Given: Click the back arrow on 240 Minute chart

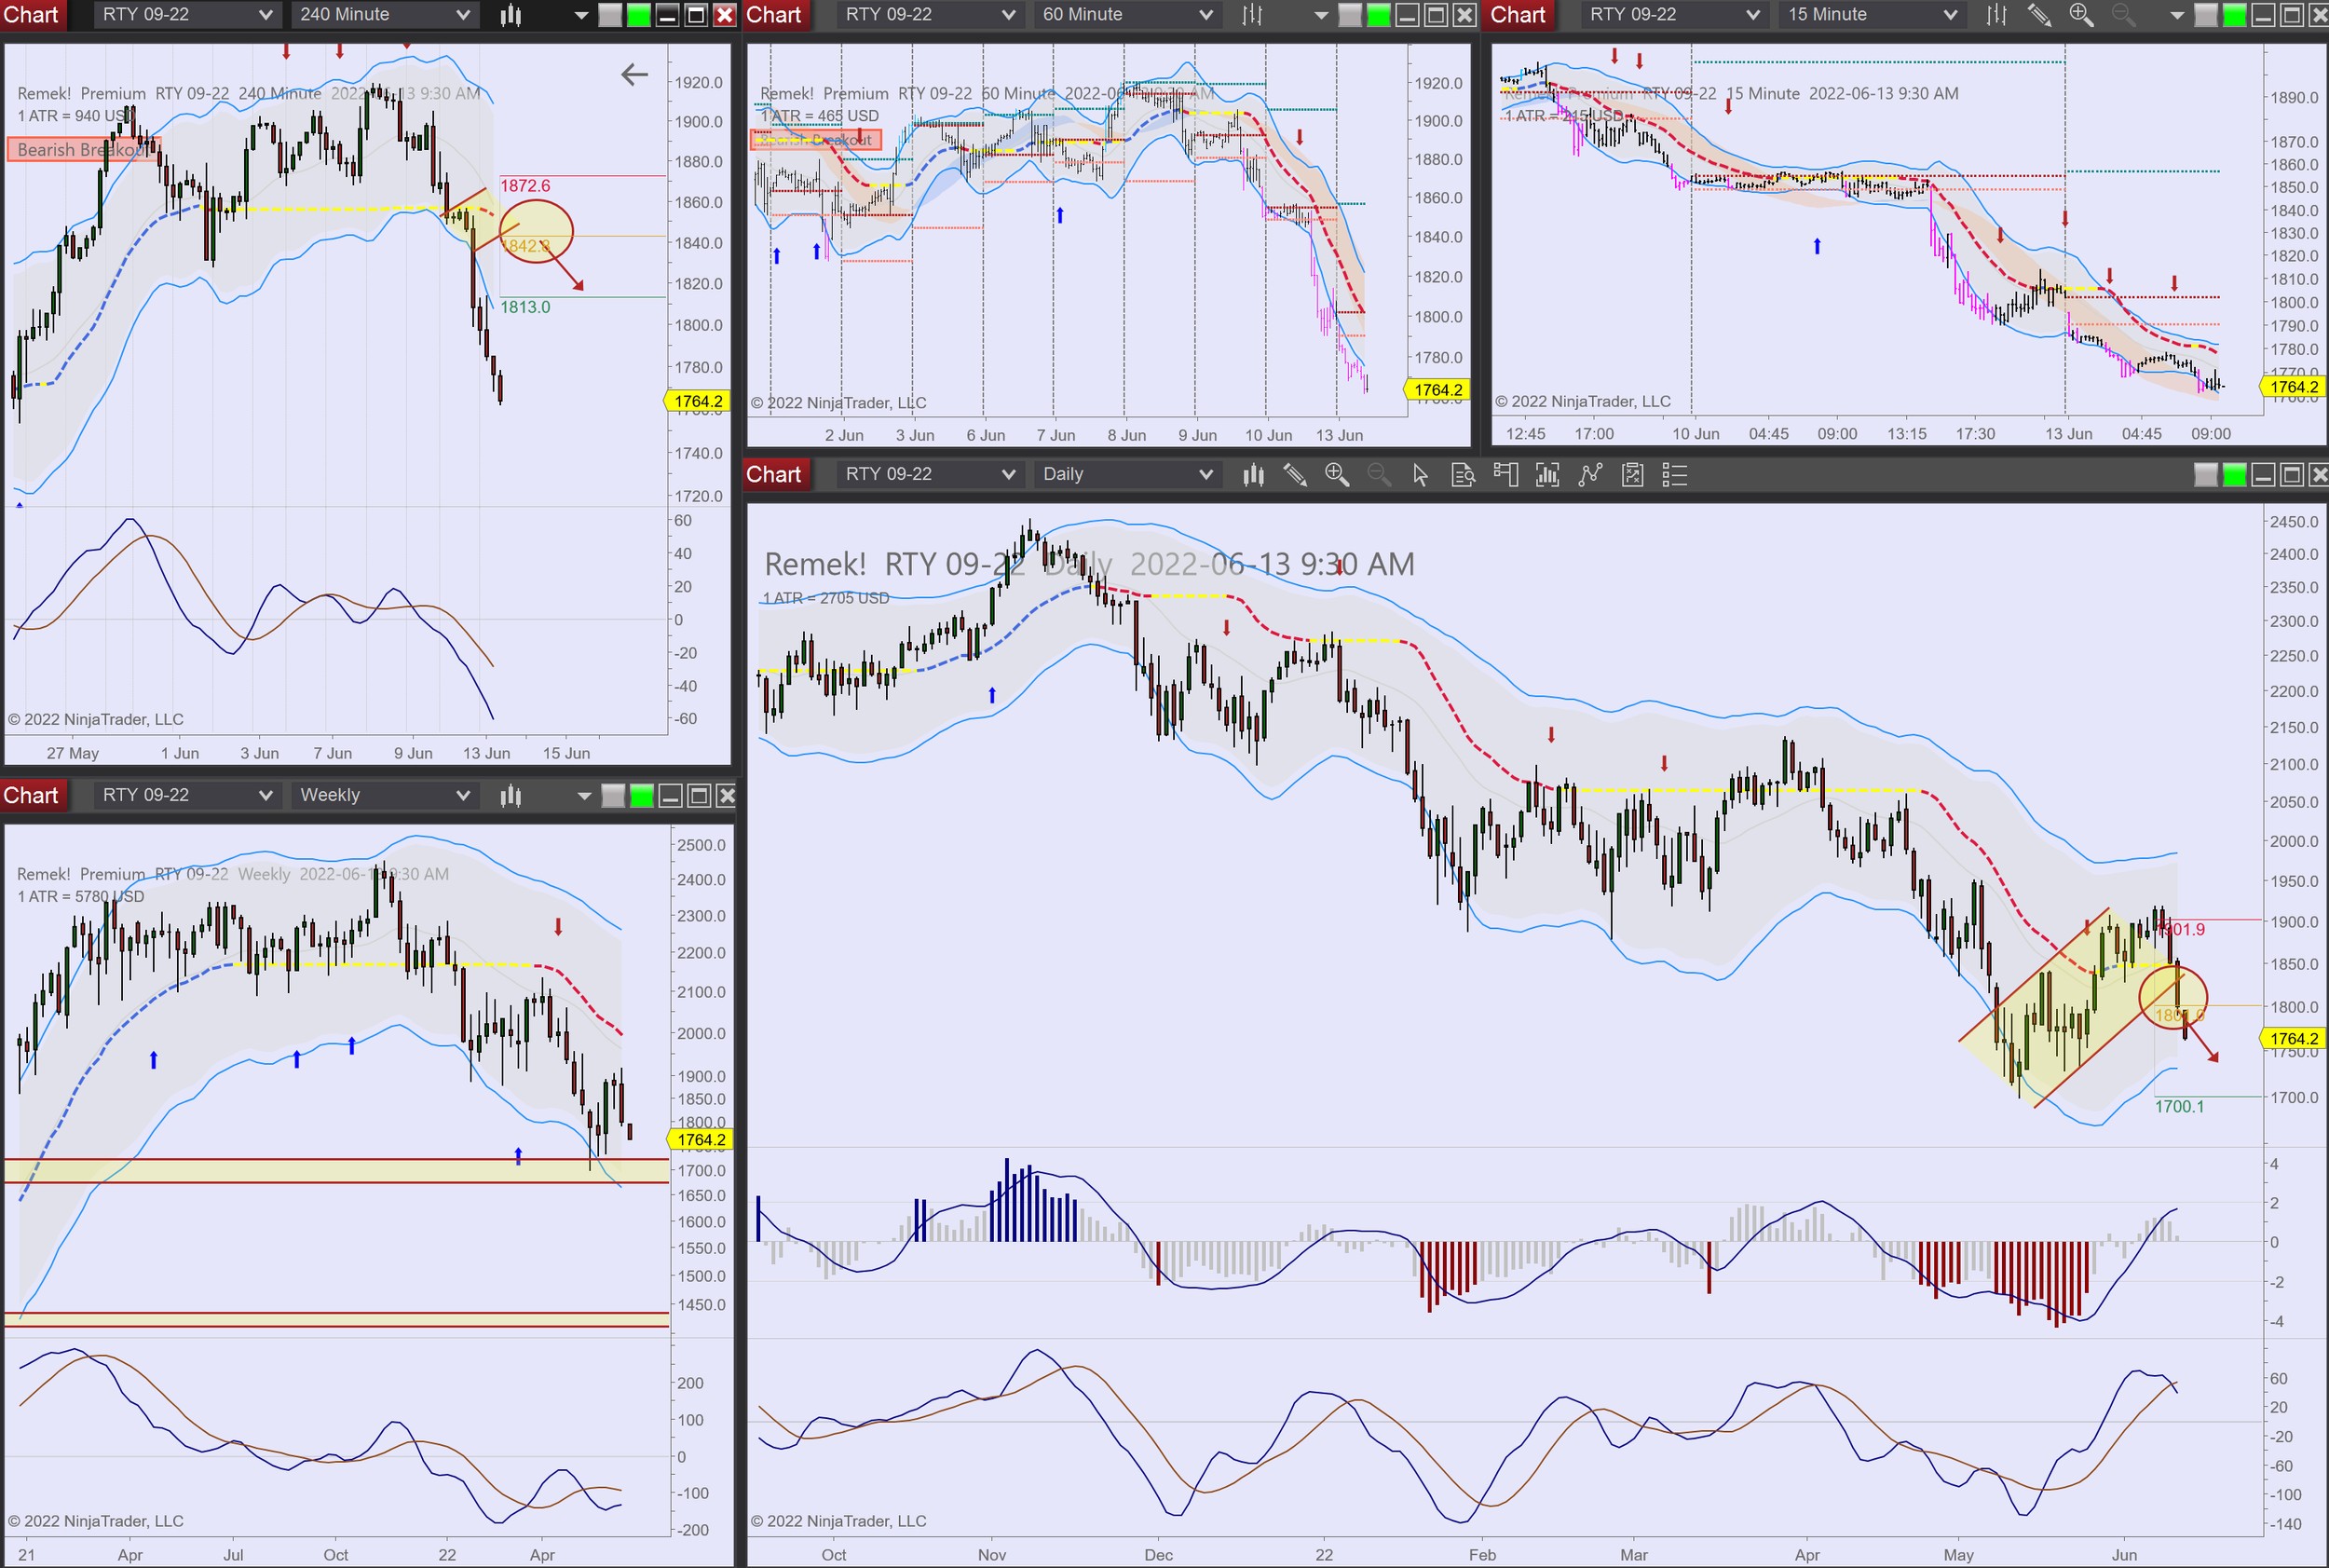Looking at the screenshot, I should click(634, 75).
